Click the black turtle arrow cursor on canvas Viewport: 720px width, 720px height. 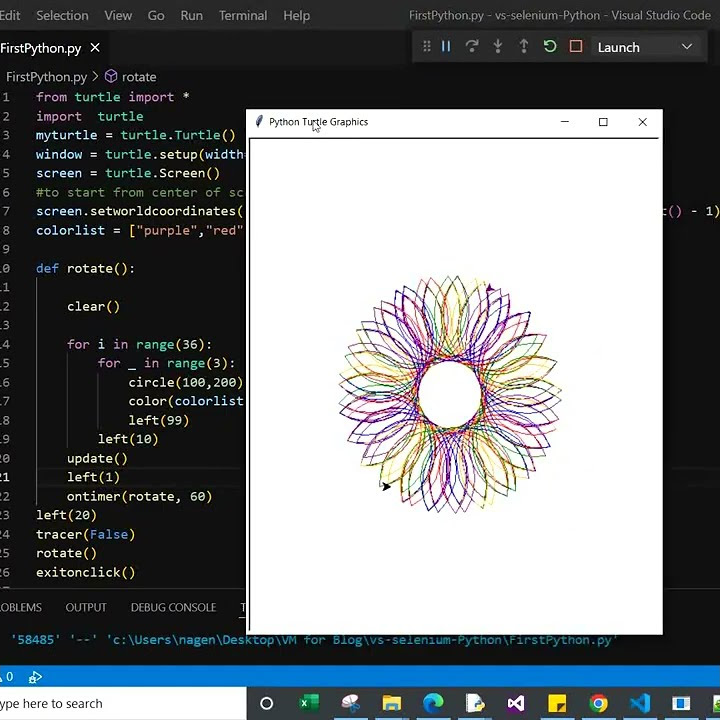pos(386,486)
